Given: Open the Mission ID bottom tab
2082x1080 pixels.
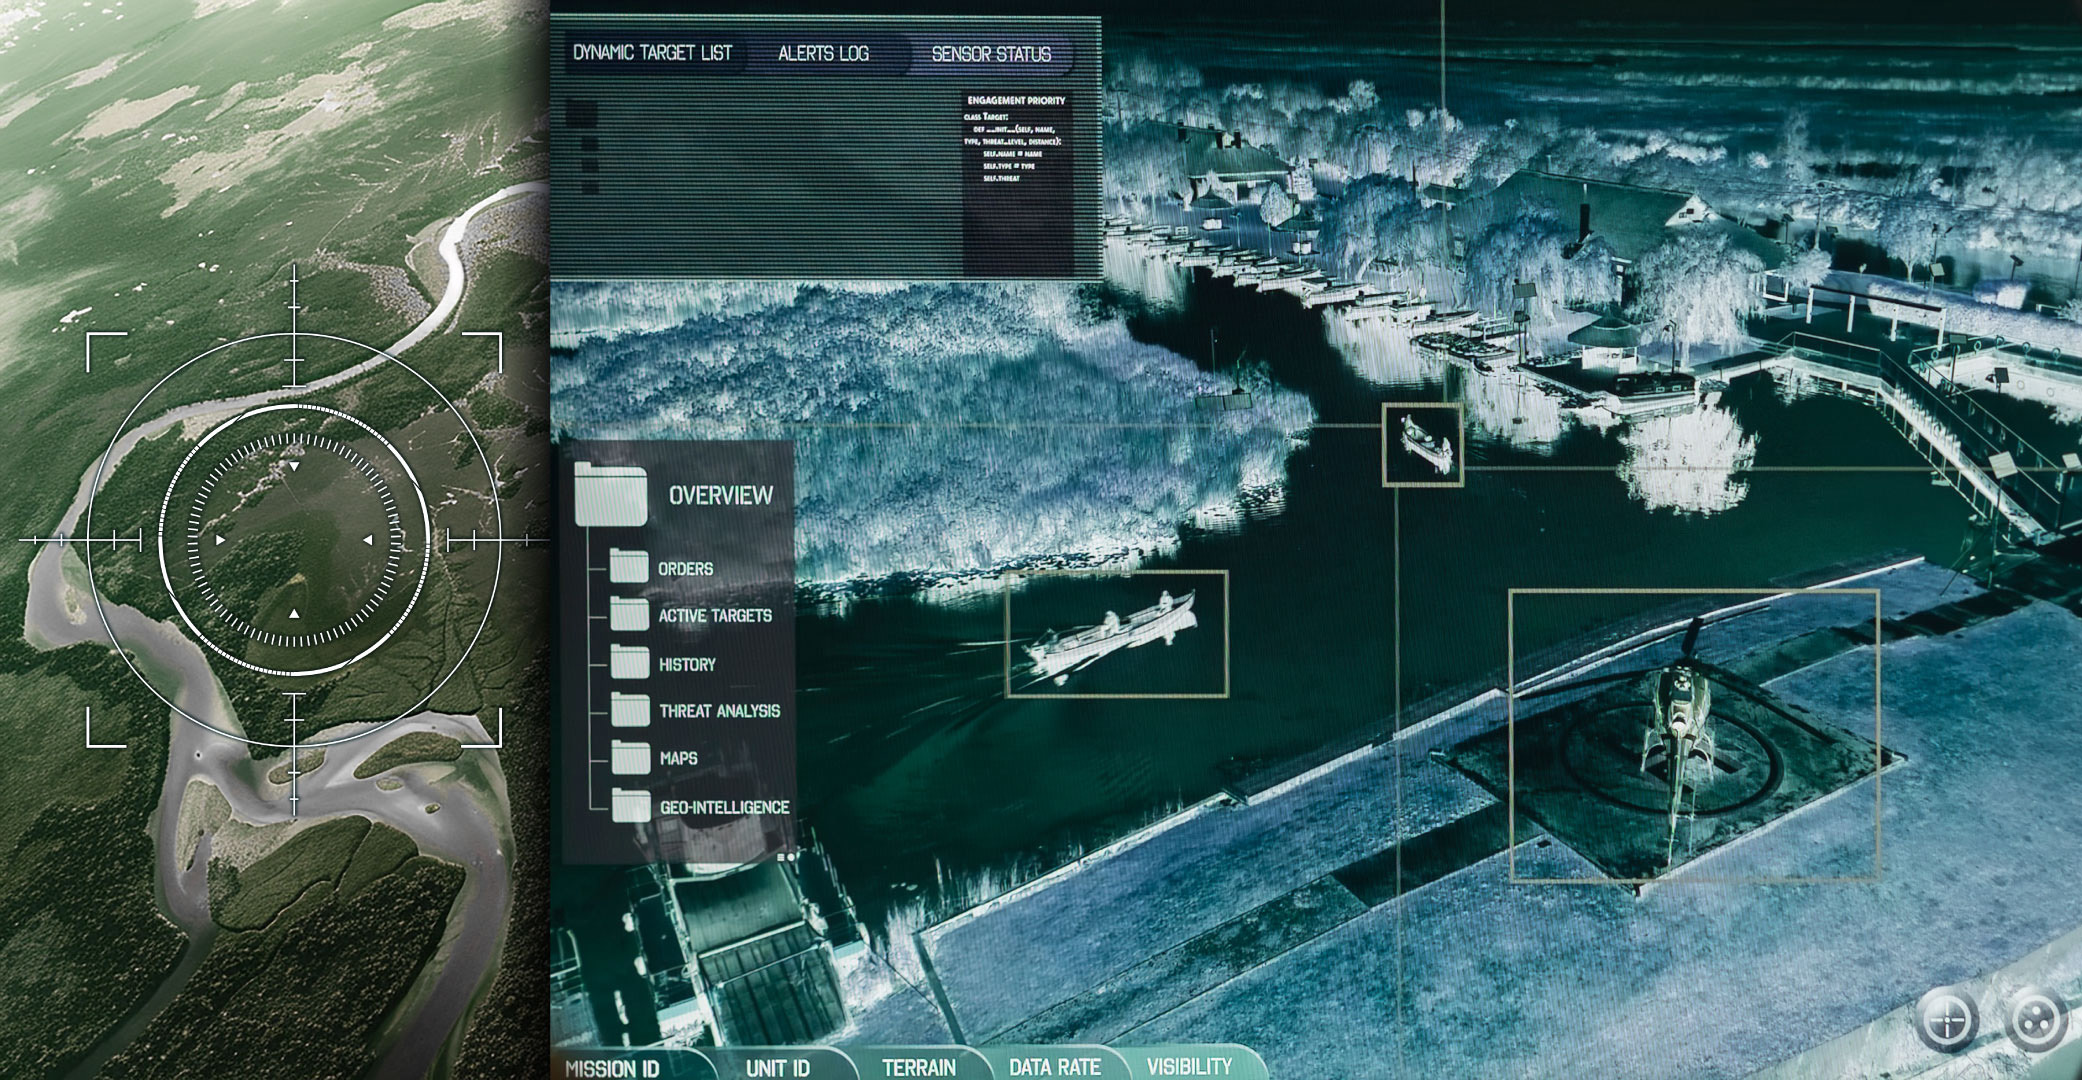Looking at the screenshot, I should coord(612,1067).
